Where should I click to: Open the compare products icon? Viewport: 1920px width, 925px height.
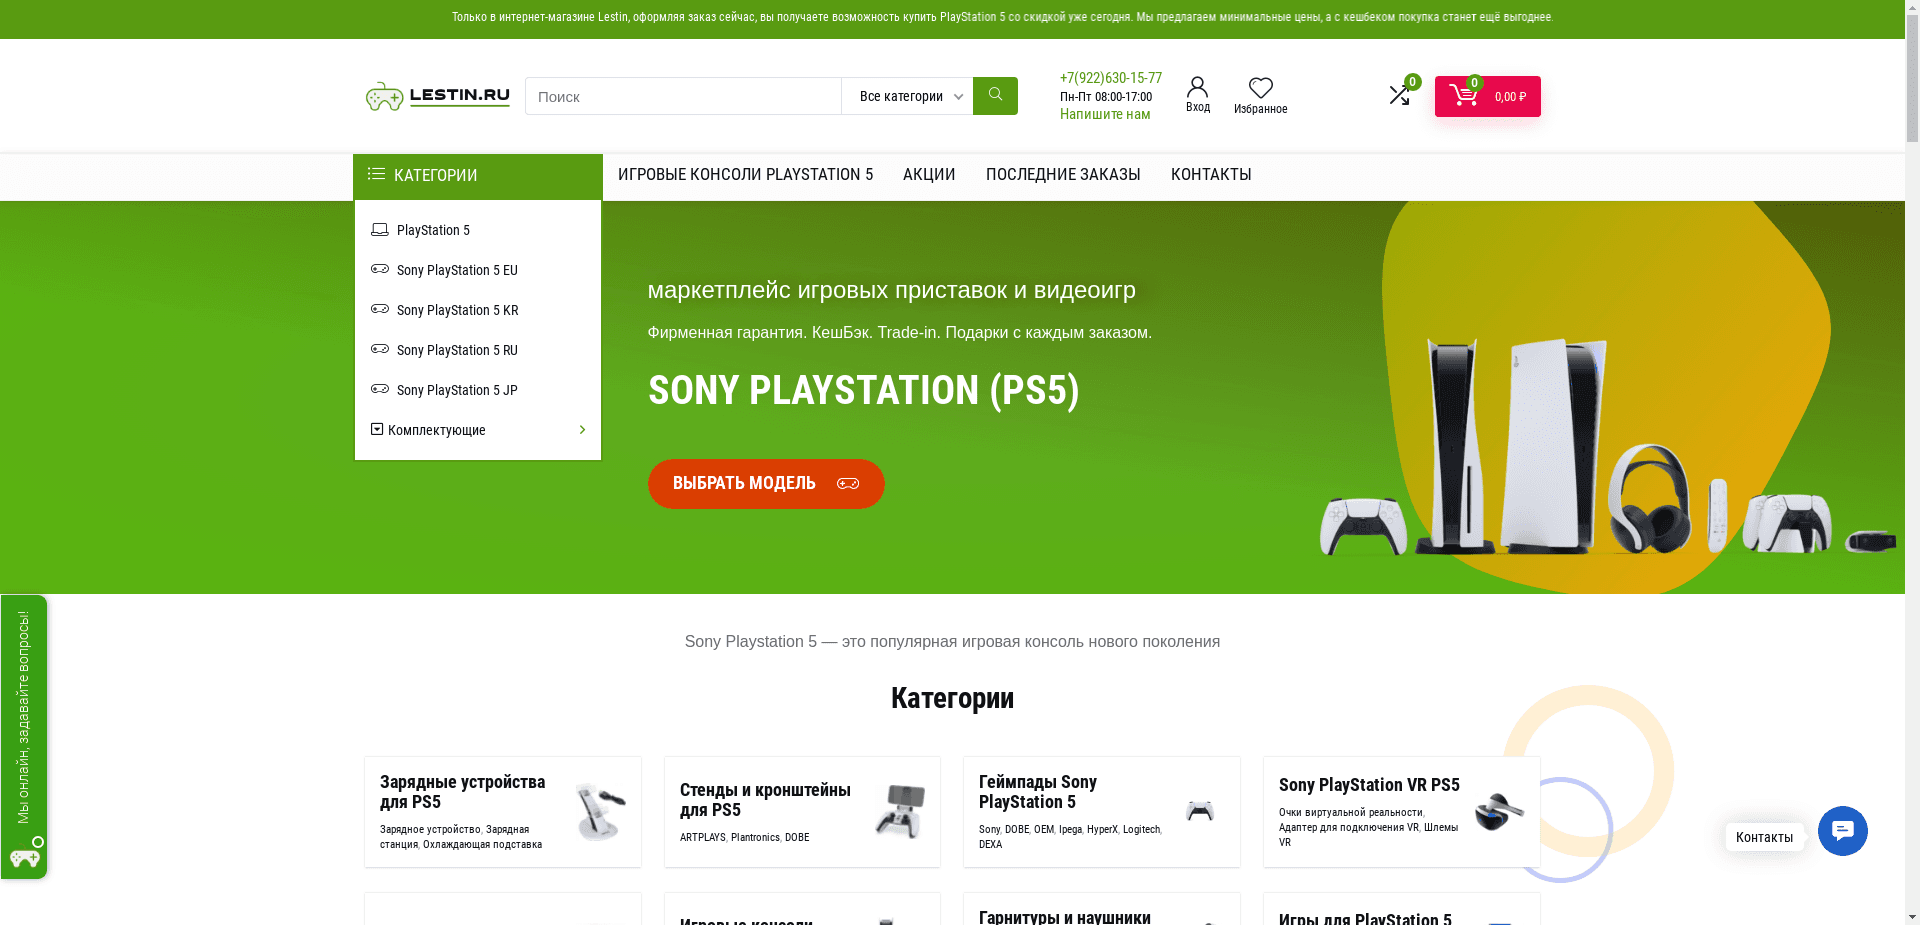pyautogui.click(x=1399, y=95)
